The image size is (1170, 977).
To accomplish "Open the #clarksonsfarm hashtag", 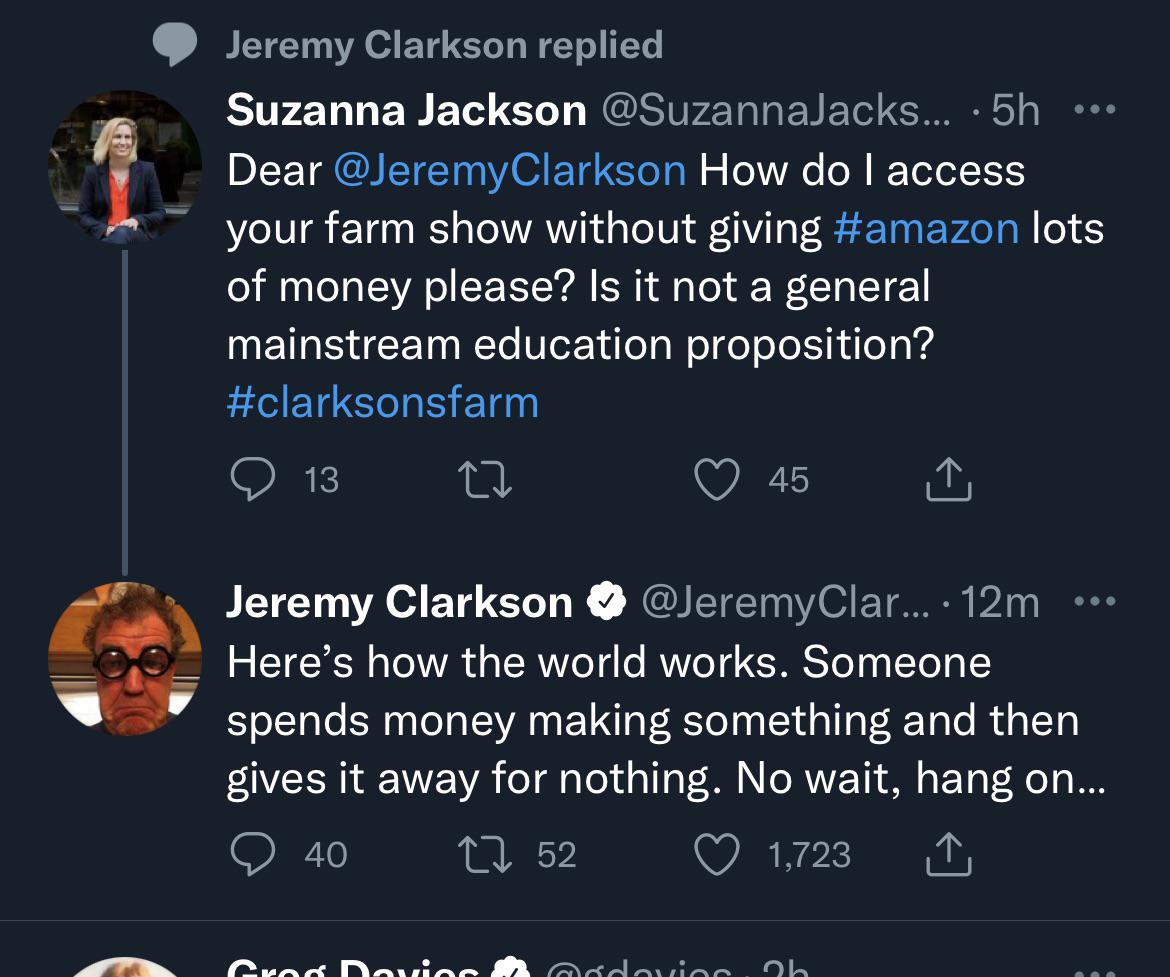I will tap(383, 403).
